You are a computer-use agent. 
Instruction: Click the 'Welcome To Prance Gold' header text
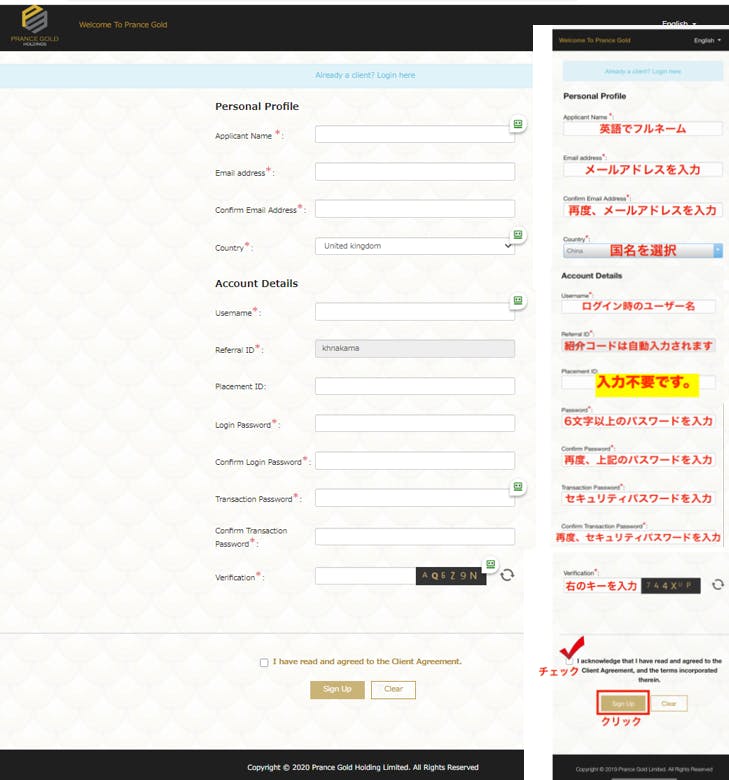point(123,24)
